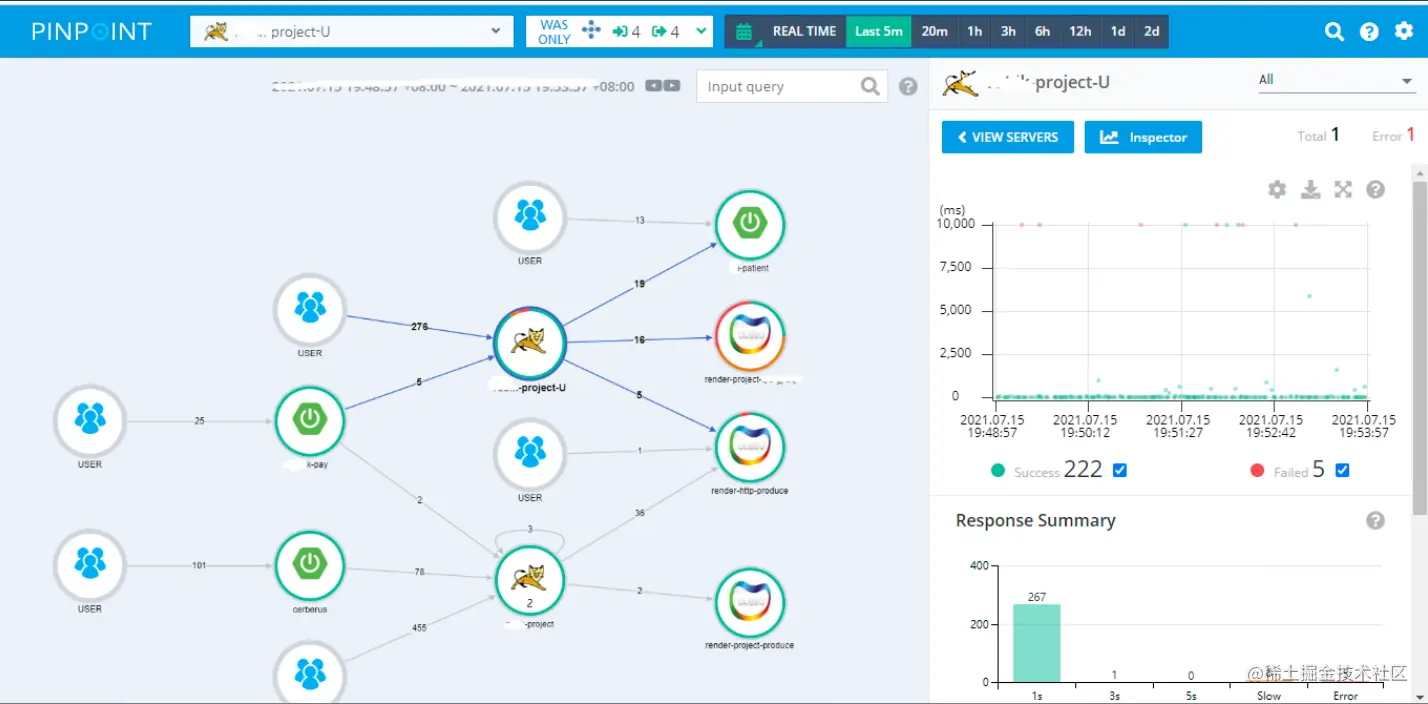
Task: Click the right panel scrollbar up arrow
Action: click(1420, 173)
